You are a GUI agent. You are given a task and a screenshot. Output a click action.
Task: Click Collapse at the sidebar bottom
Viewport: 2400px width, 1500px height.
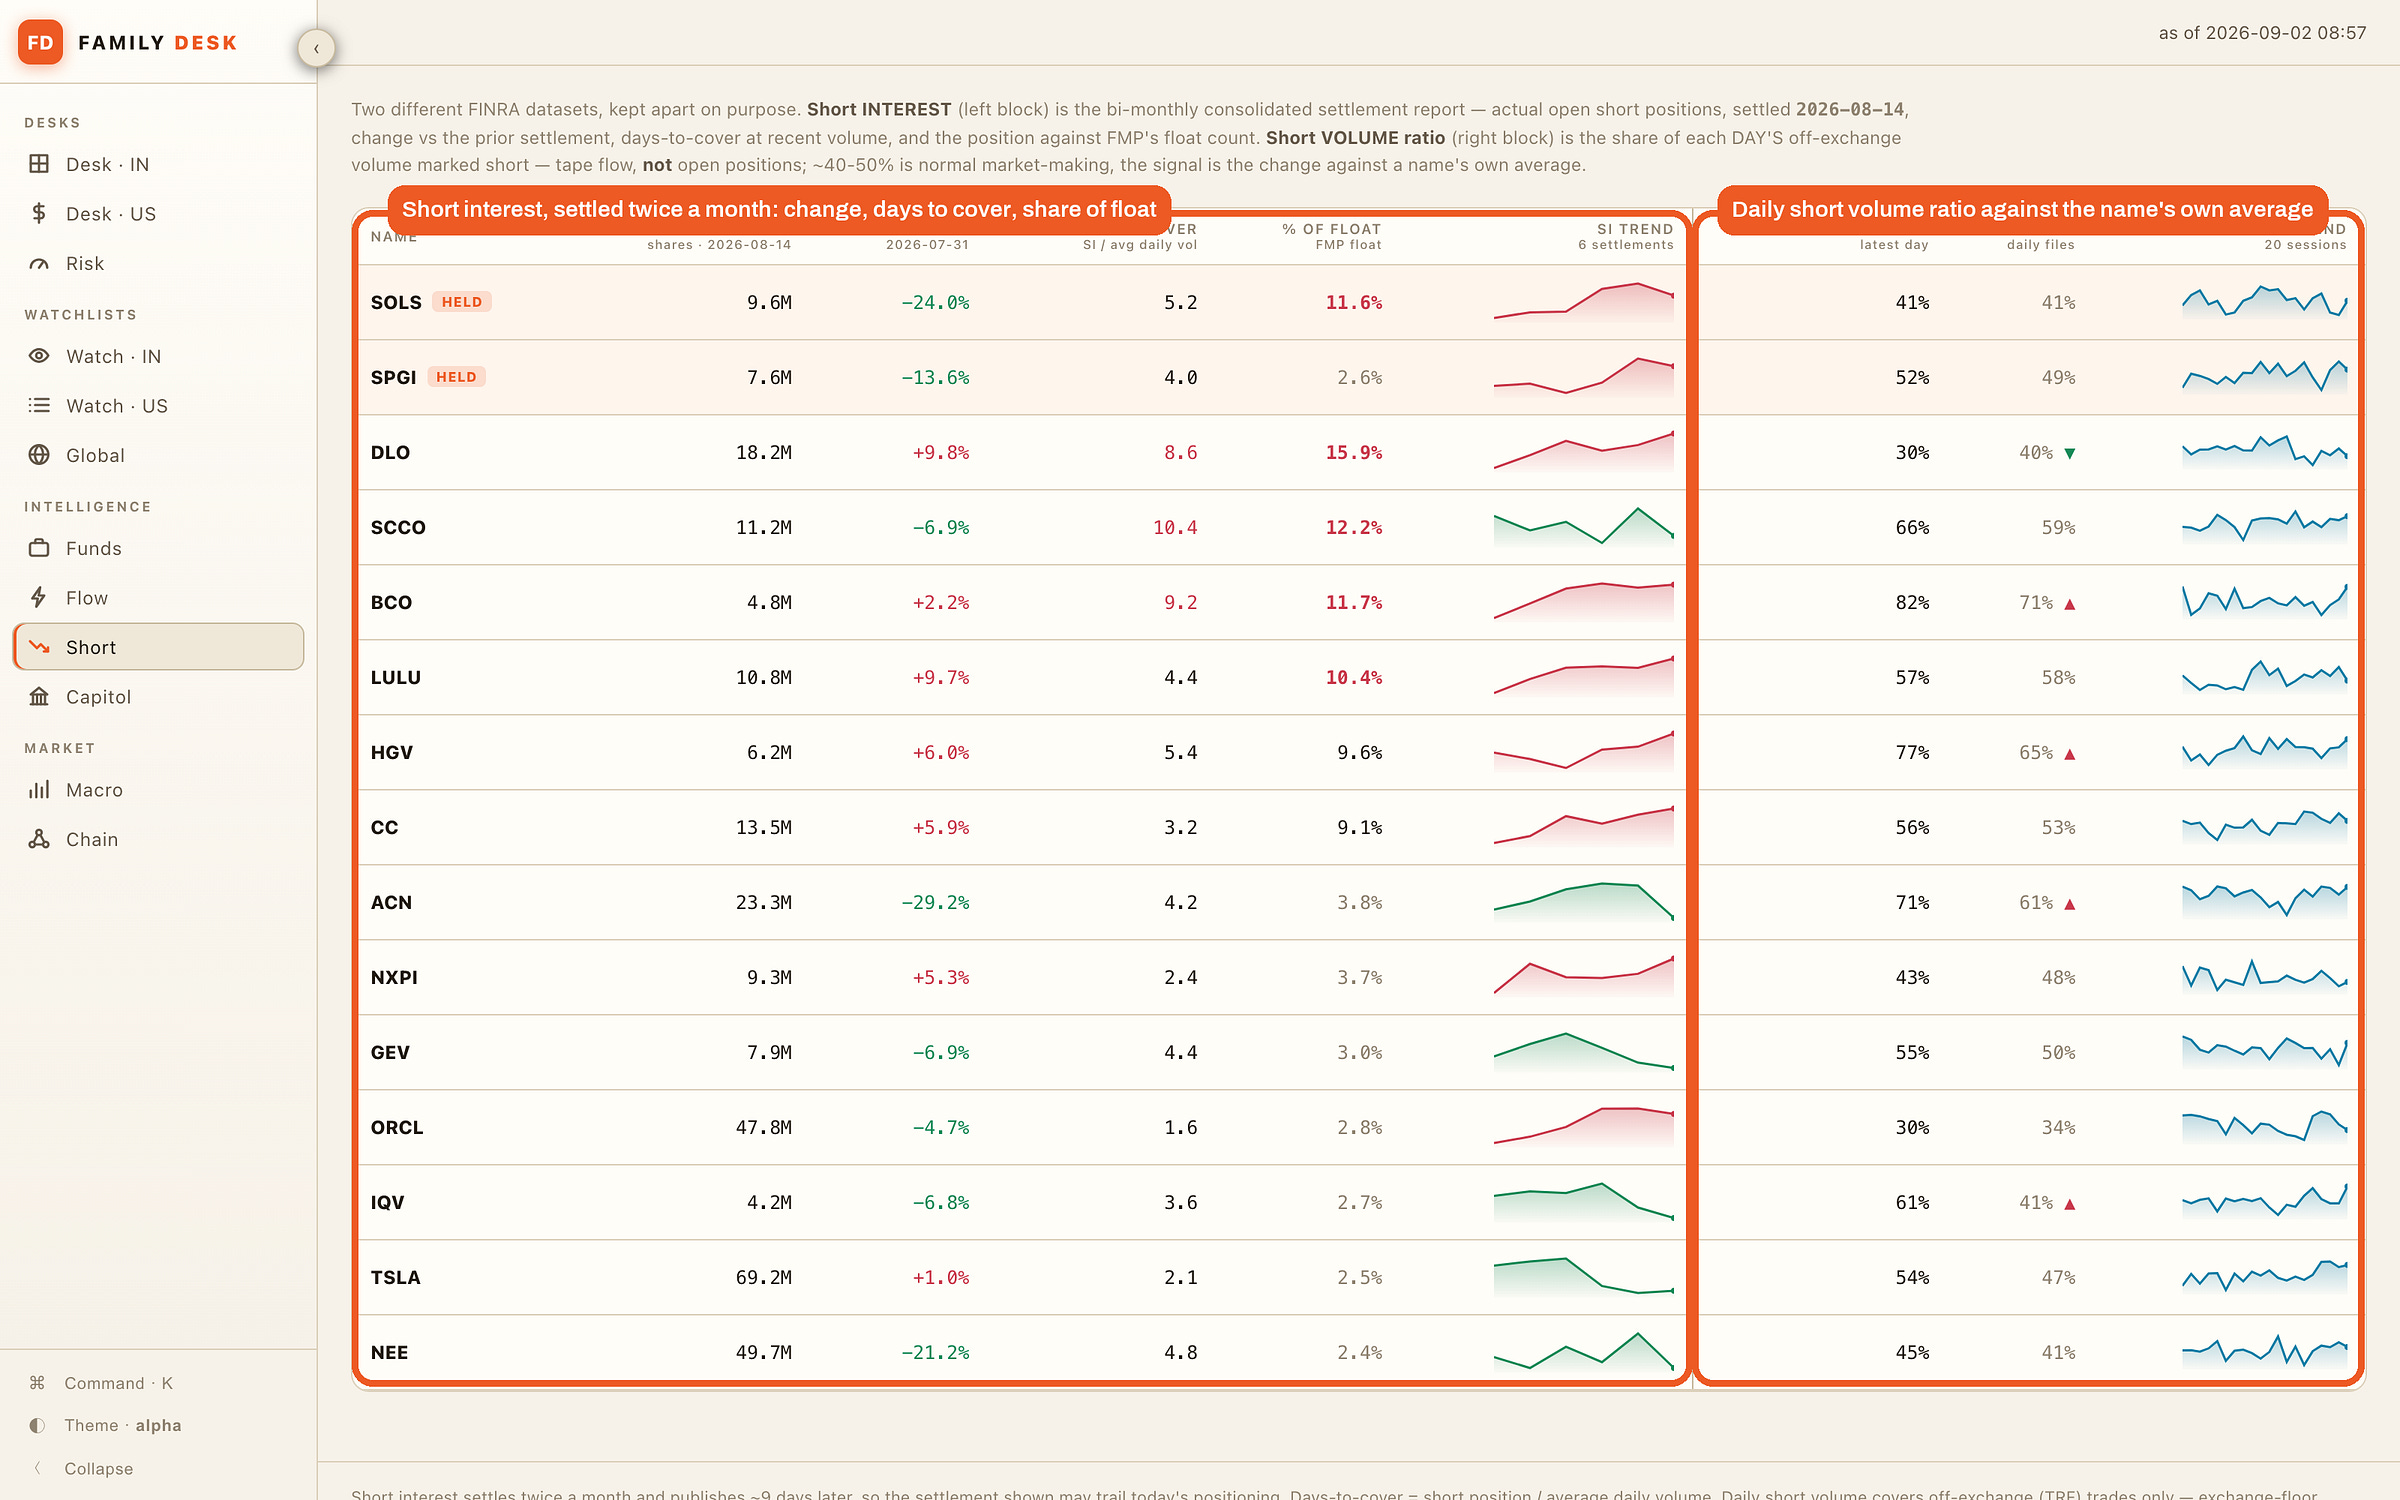(x=98, y=1468)
